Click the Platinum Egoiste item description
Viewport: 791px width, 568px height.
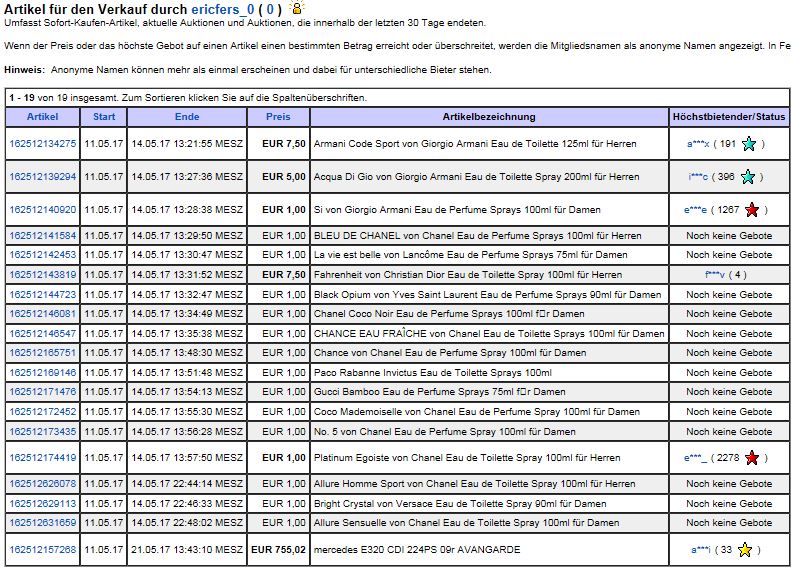tap(467, 458)
